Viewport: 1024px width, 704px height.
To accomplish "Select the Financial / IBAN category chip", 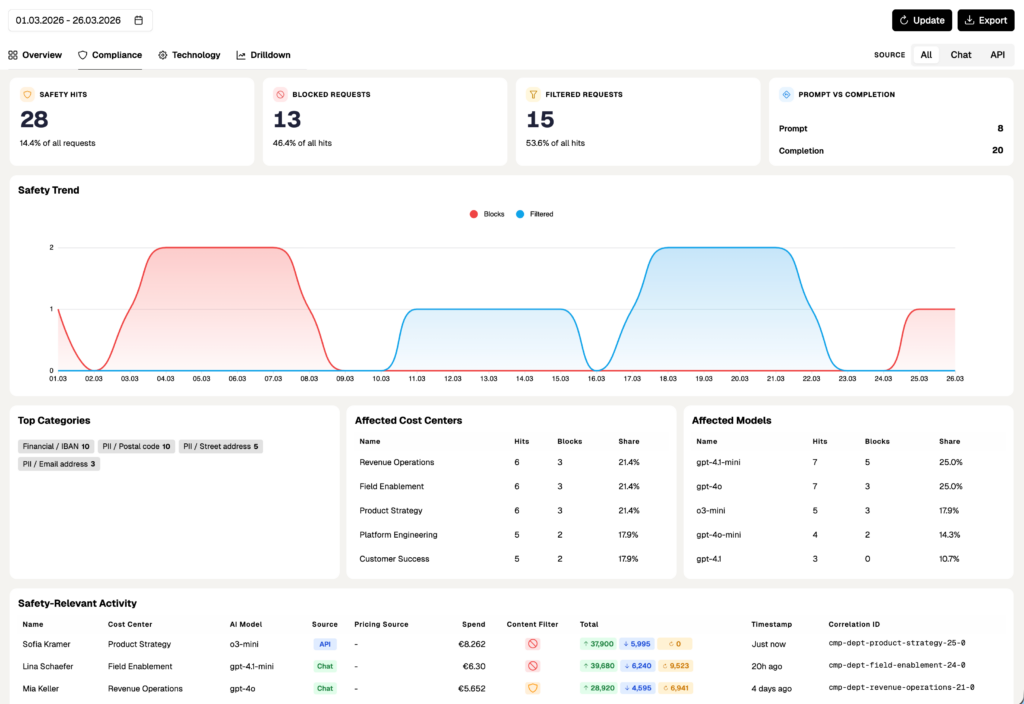I will coord(53,445).
